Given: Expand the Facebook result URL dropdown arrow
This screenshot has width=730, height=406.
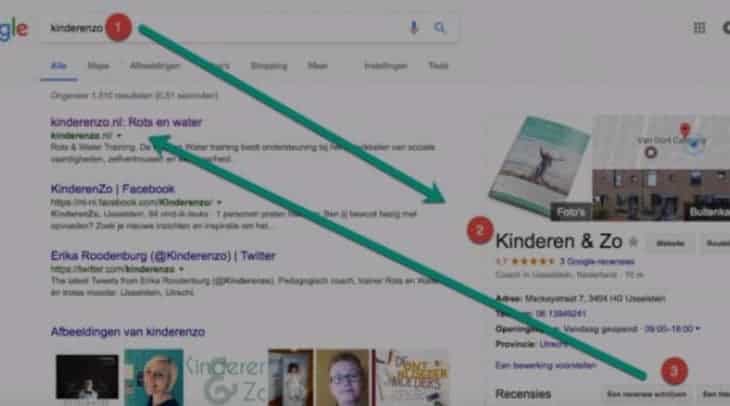Looking at the screenshot, I should pos(219,203).
